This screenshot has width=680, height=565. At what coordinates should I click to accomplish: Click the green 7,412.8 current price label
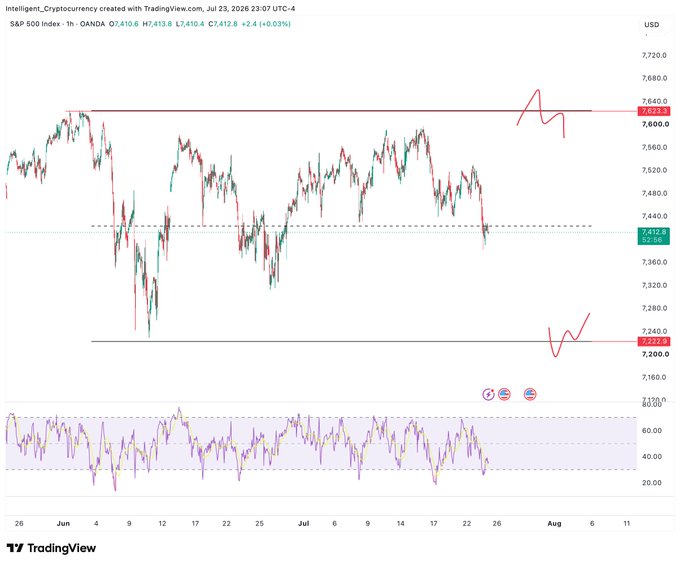(654, 232)
